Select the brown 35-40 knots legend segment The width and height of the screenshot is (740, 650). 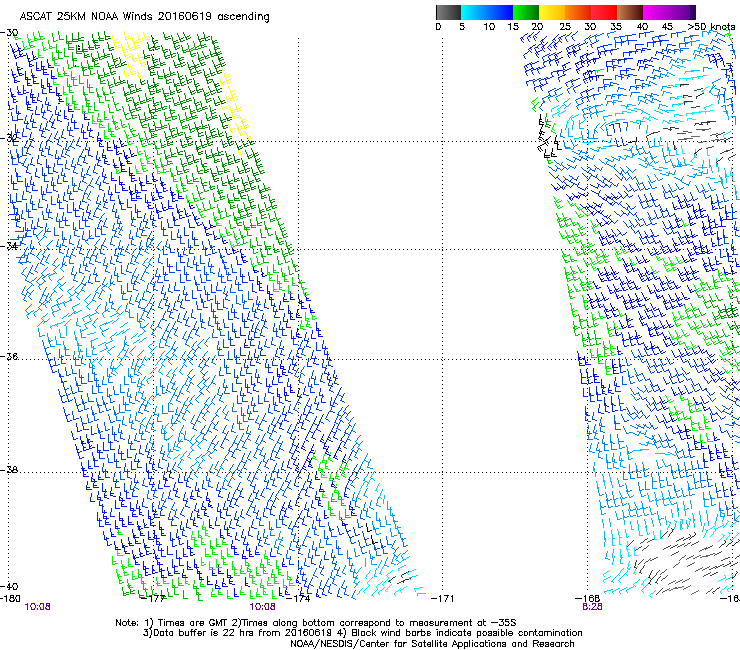(x=630, y=12)
